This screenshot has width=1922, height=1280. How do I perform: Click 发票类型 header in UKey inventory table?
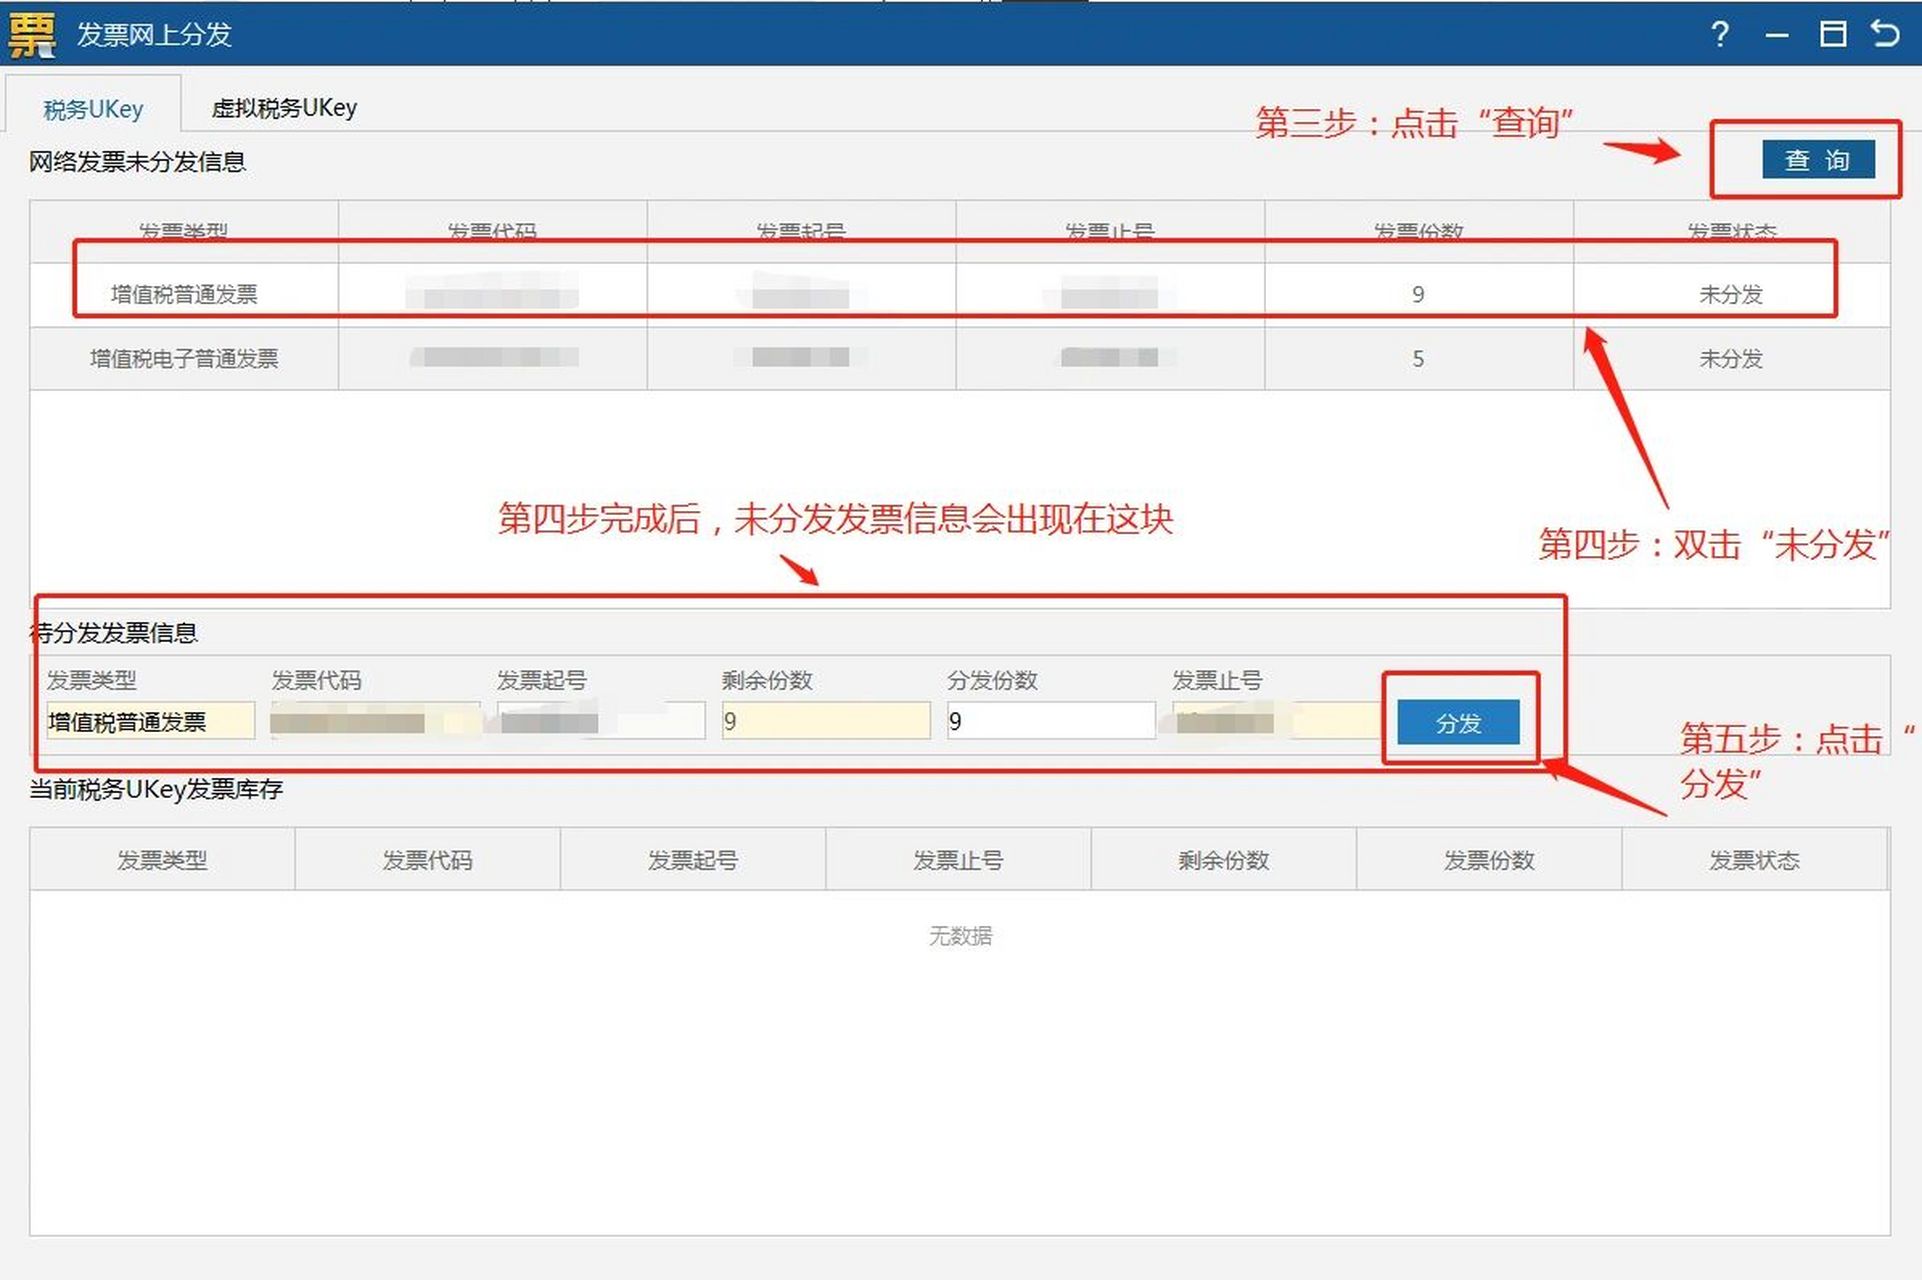[162, 860]
